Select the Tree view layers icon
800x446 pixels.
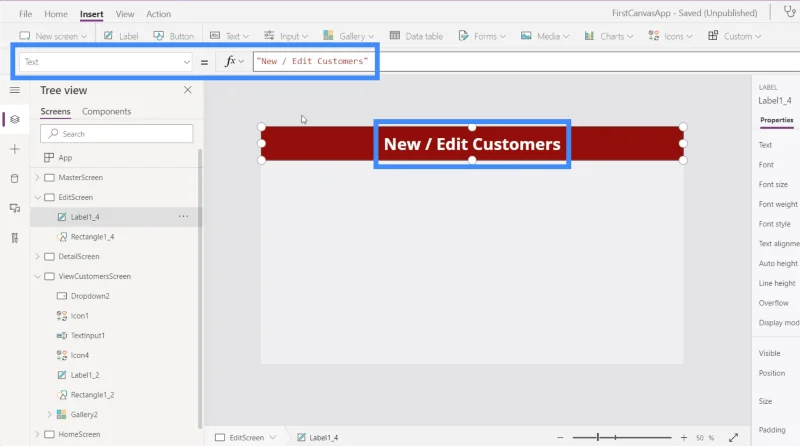point(15,119)
